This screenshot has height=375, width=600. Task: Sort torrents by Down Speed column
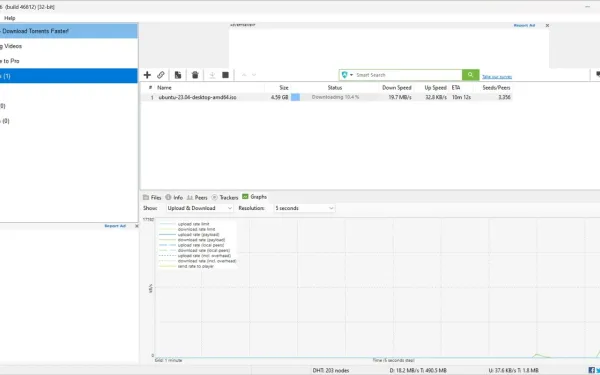[x=397, y=88]
